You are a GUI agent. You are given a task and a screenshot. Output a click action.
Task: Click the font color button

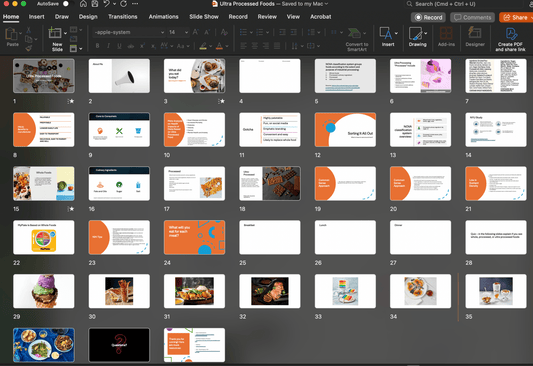(219, 46)
